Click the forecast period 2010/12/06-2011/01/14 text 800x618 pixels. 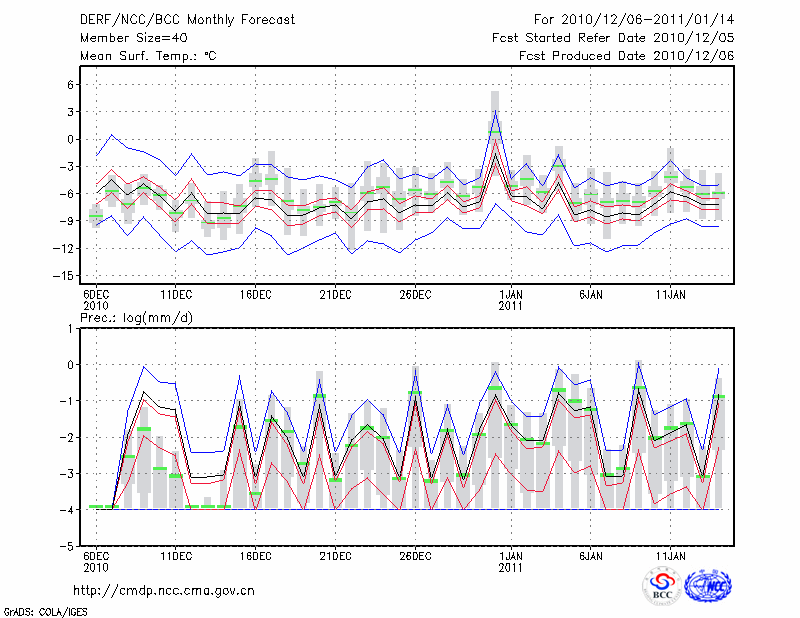[634, 20]
